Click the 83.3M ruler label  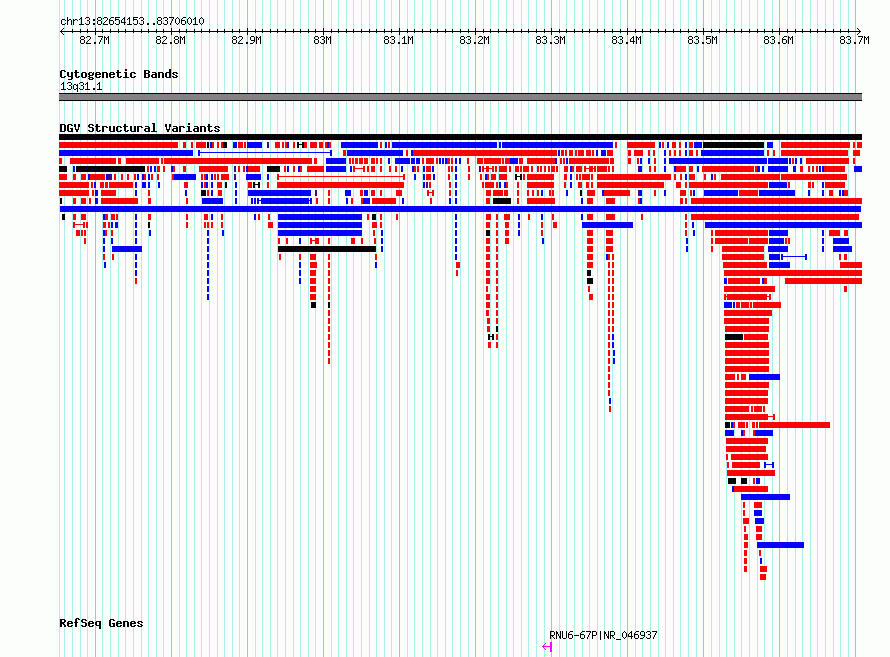click(551, 40)
